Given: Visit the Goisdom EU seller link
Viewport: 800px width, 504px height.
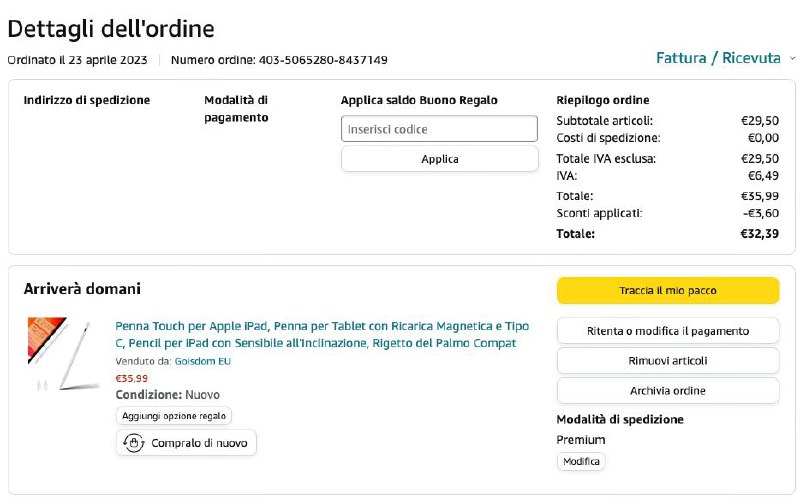Looking at the screenshot, I should tap(201, 361).
